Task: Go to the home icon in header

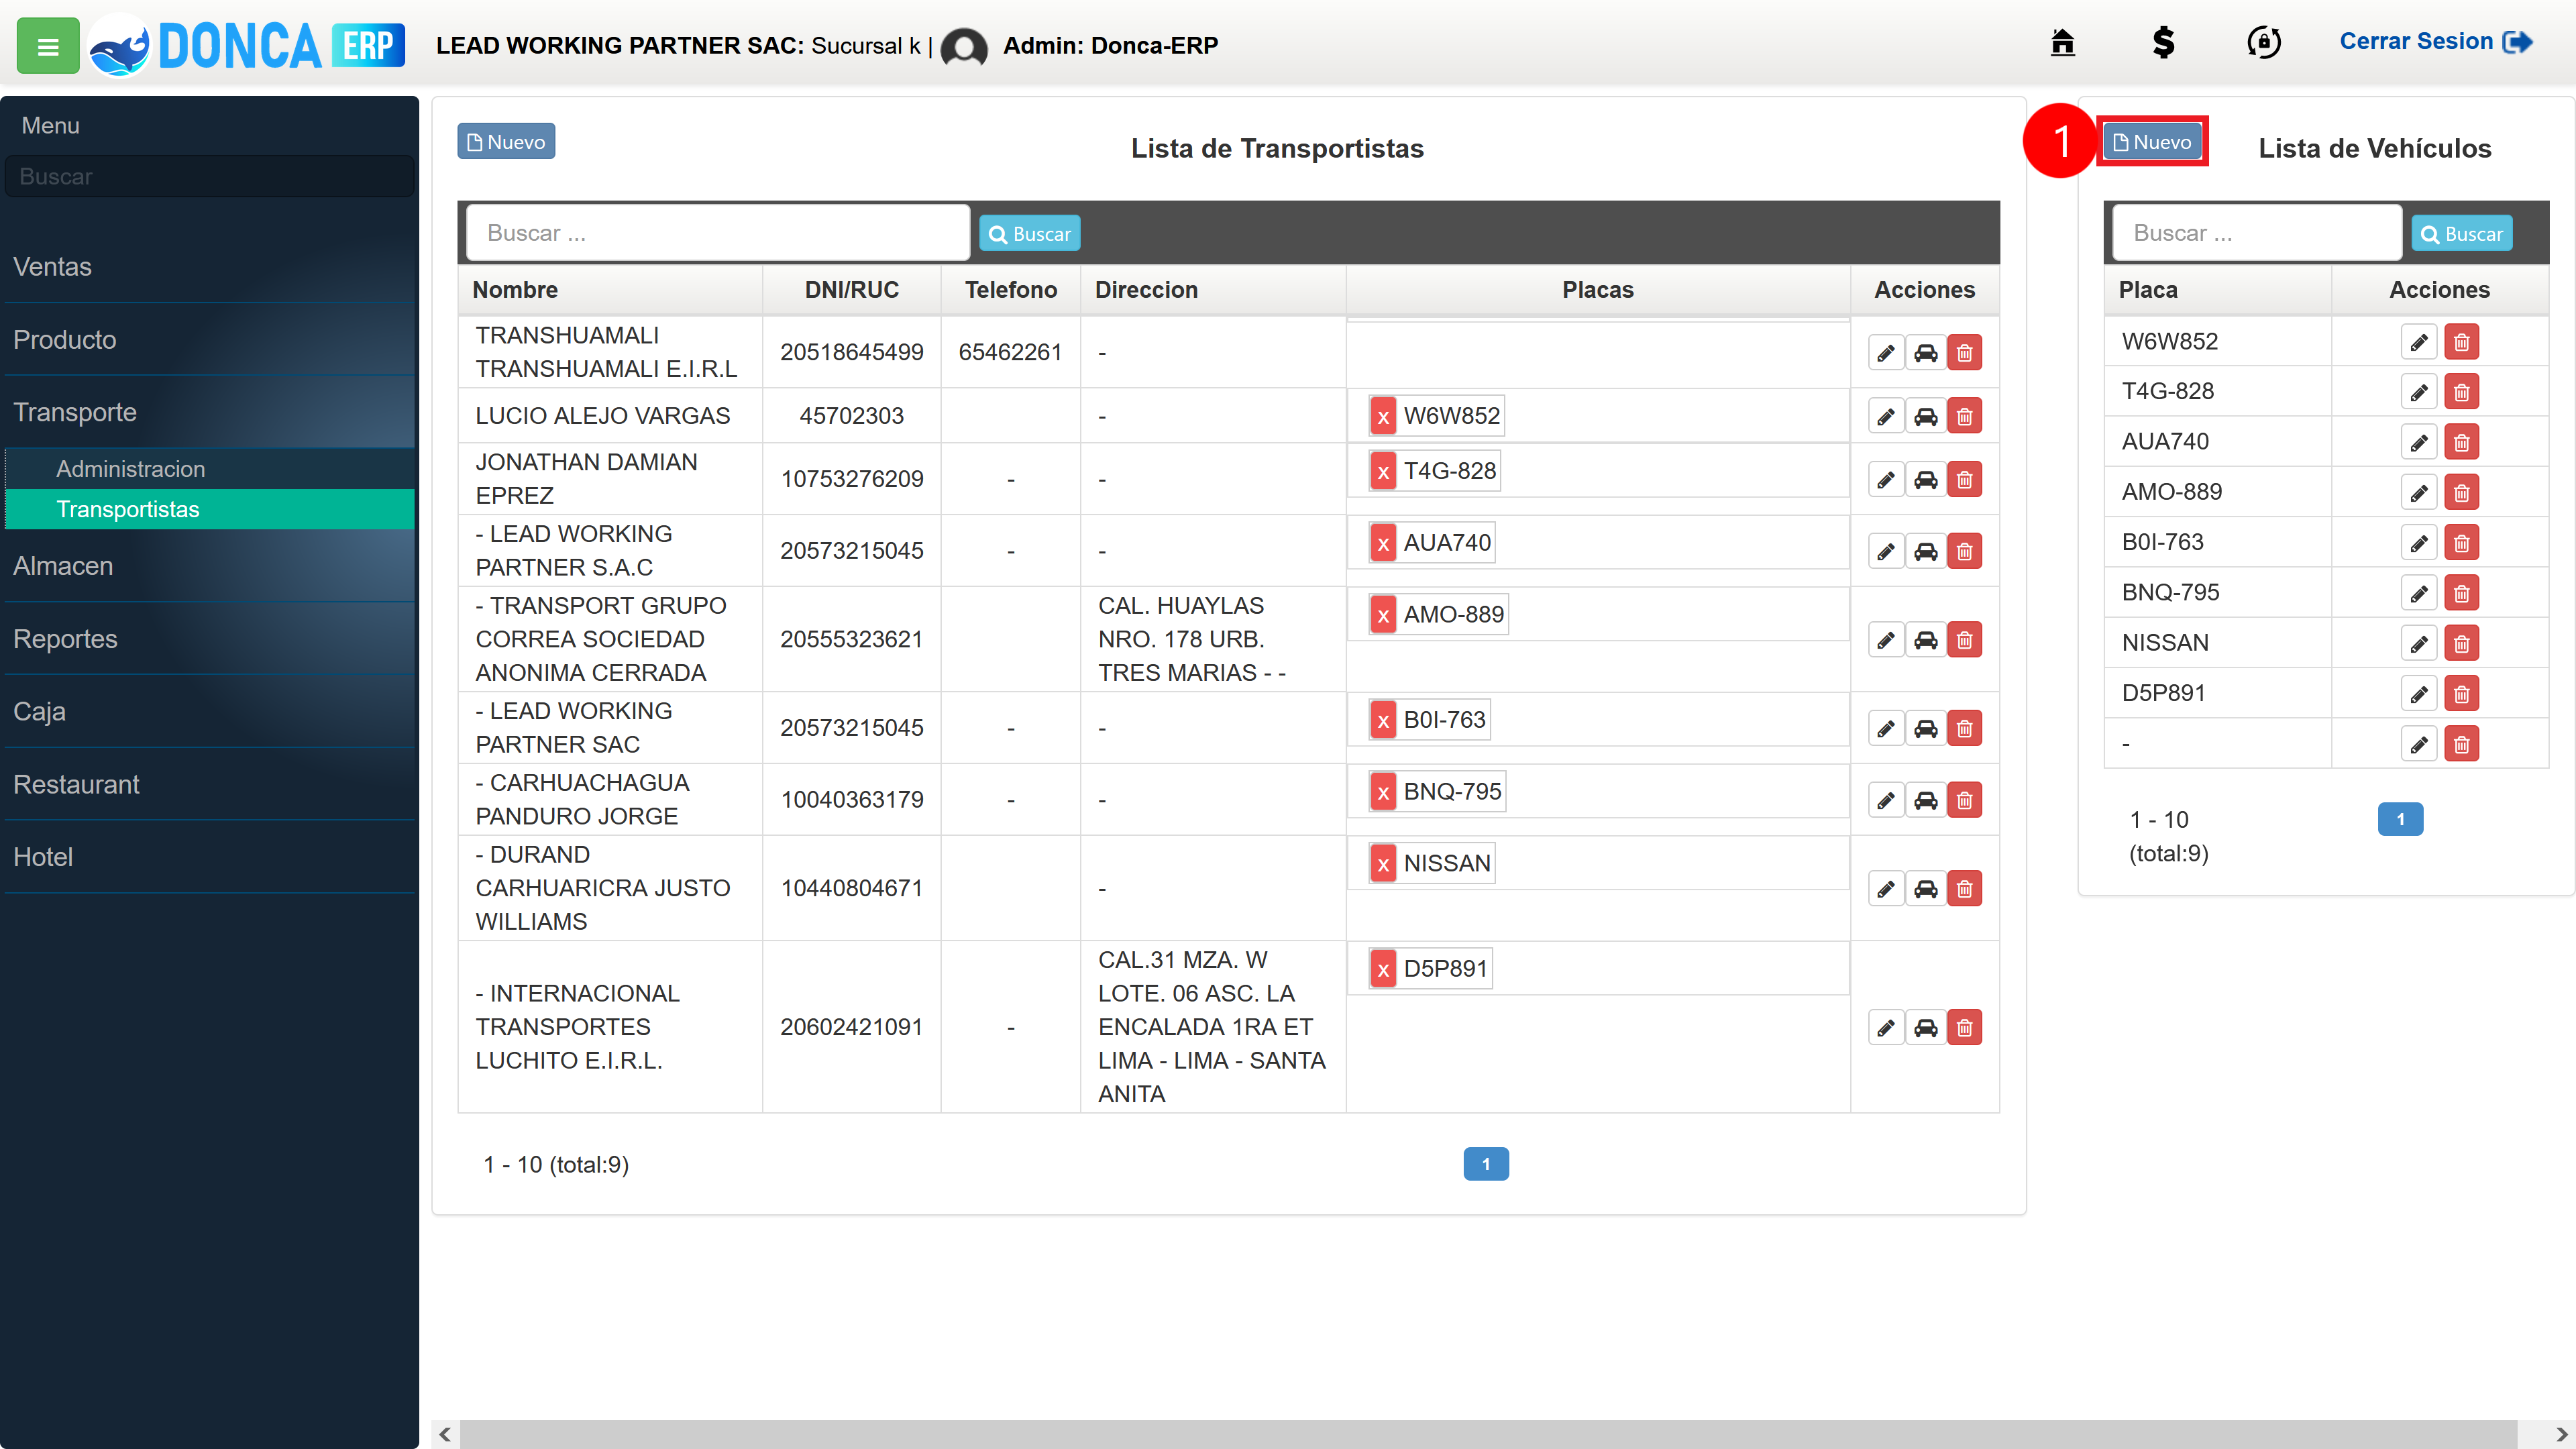Action: click(x=2062, y=42)
